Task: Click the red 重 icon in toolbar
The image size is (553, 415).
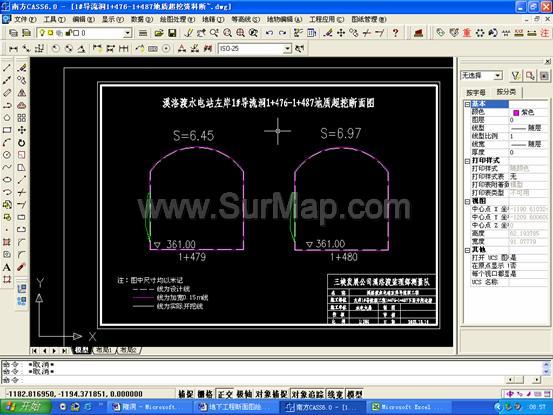Action: click(467, 33)
